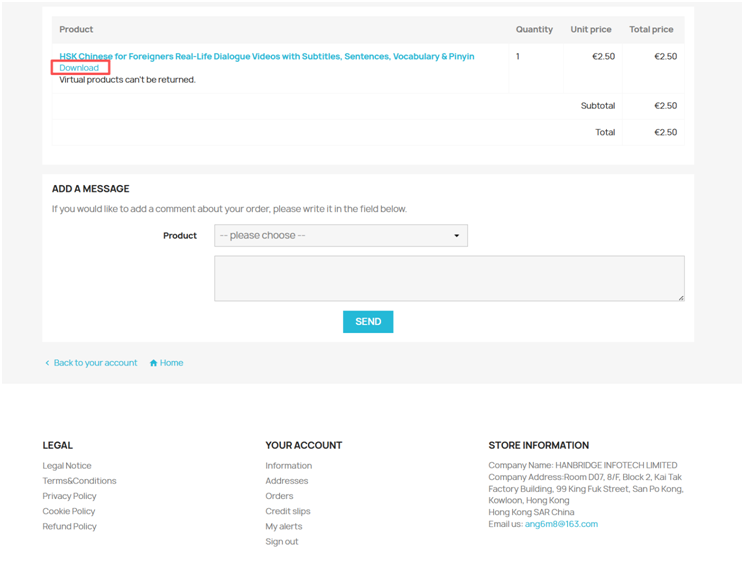Open the HSK Chinese for Foreigners product link
Viewport: 742px width, 583px height.
(x=266, y=56)
